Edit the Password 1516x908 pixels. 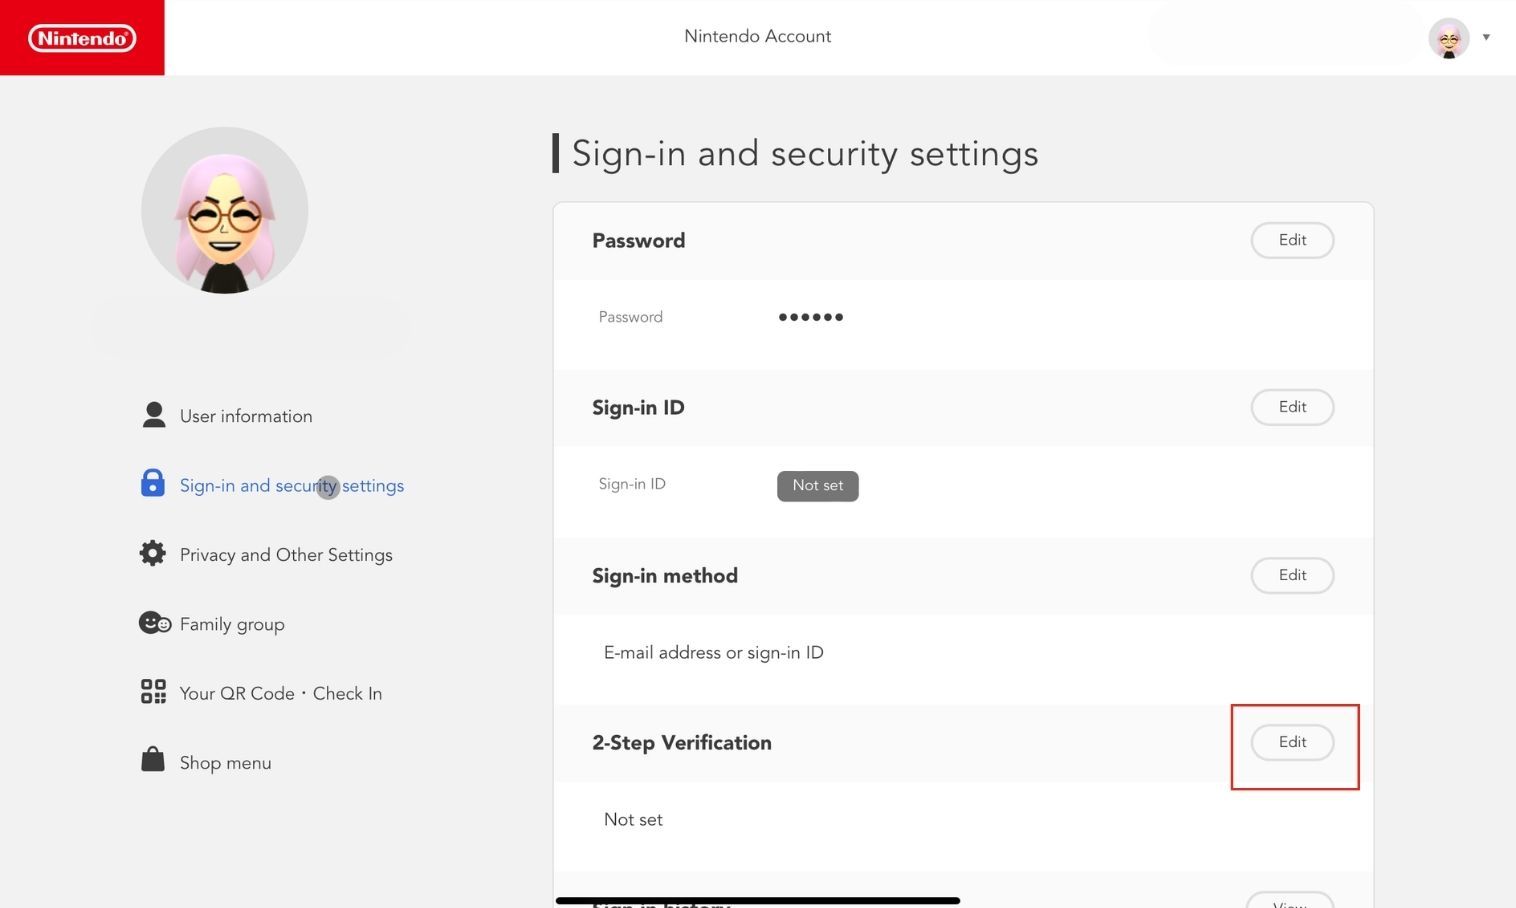[1292, 240]
